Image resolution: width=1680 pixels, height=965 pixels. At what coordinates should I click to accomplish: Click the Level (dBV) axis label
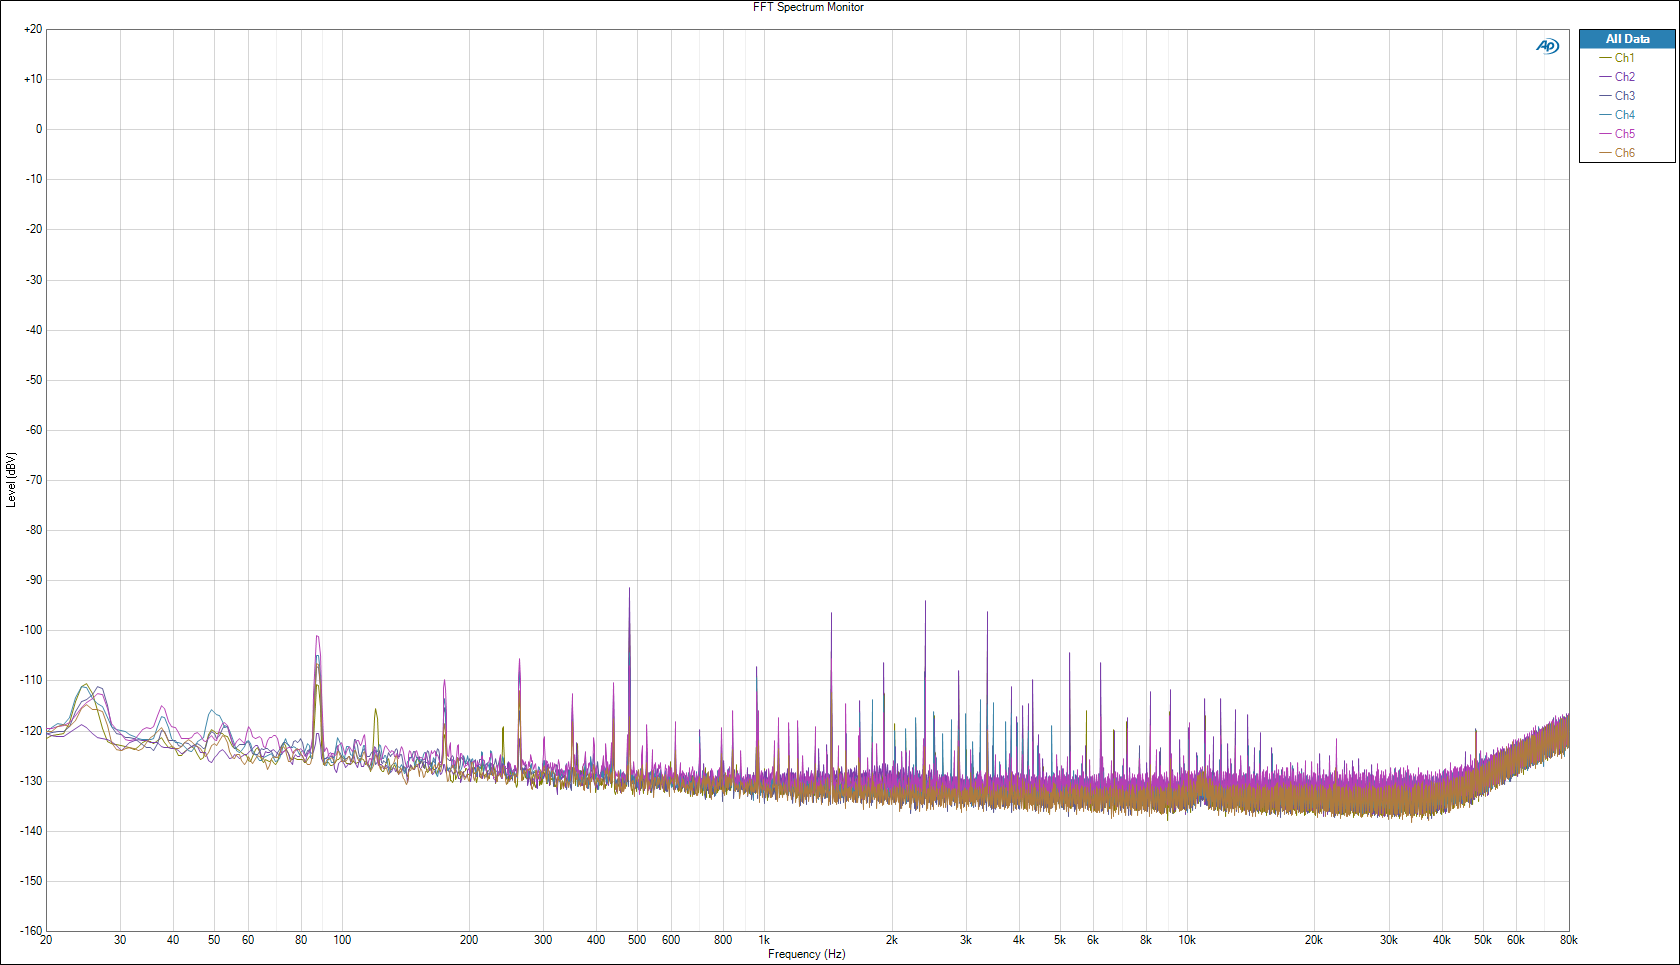click(x=11, y=480)
